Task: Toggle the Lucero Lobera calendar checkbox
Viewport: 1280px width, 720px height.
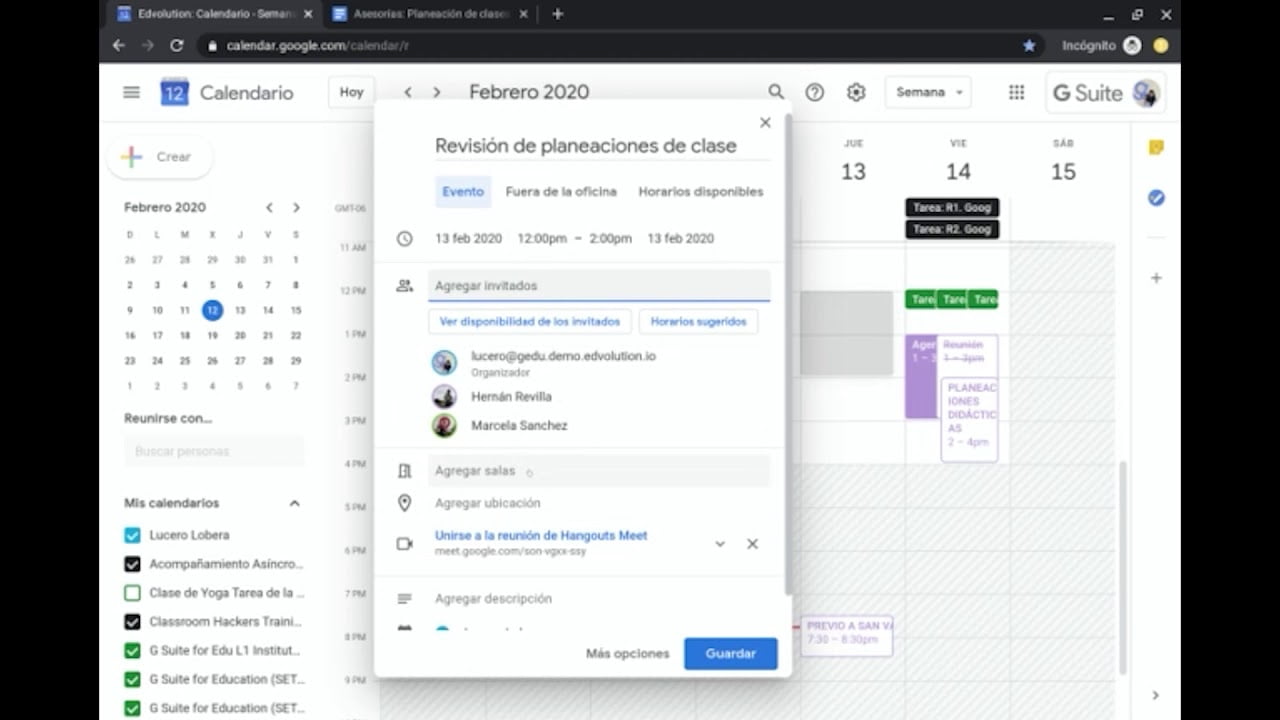Action: 132,535
